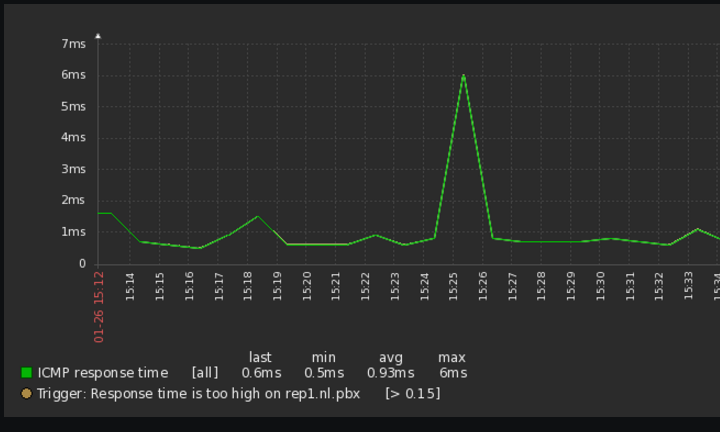Click the 3ms y-axis label
Screen dimensions: 720x432
pyautogui.click(x=73, y=169)
